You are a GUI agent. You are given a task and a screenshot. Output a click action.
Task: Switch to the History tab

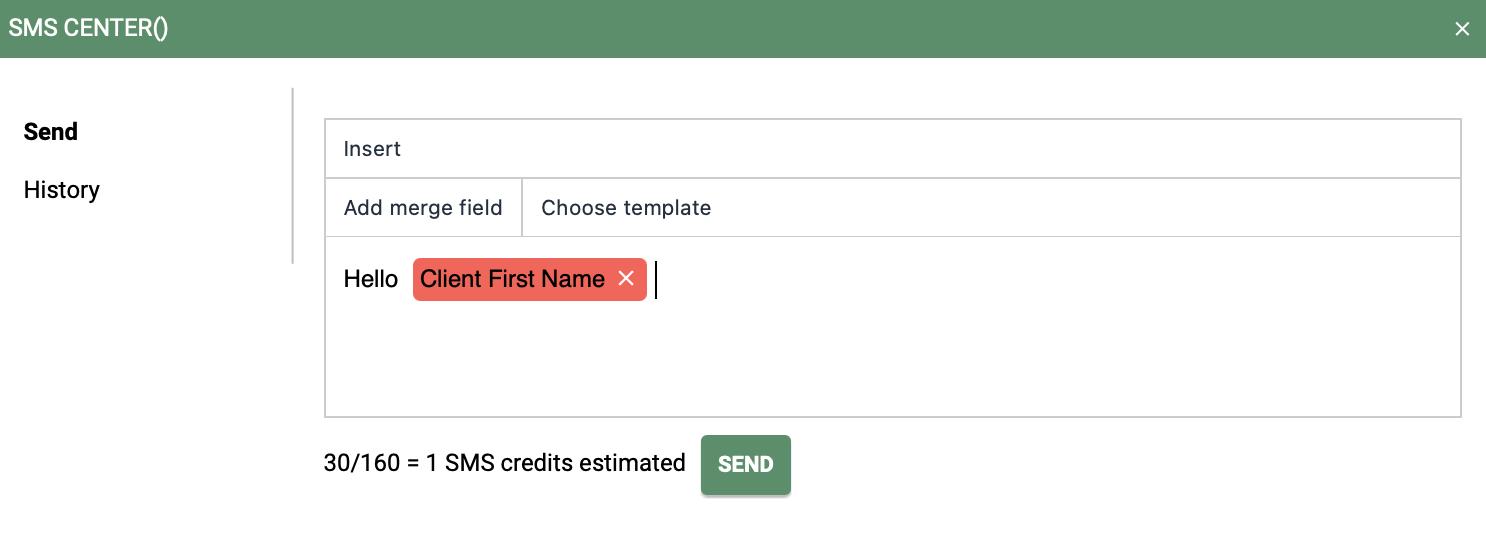[62, 190]
